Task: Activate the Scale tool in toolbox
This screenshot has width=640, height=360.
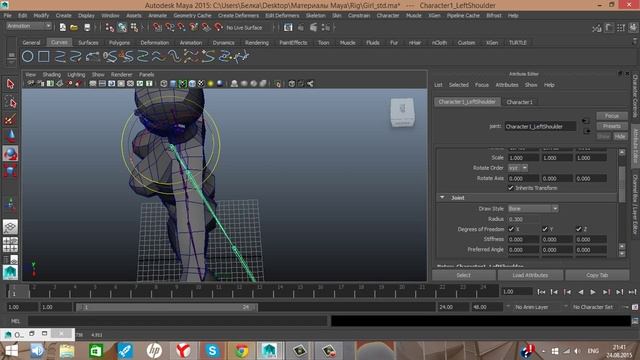Action: 10,171
